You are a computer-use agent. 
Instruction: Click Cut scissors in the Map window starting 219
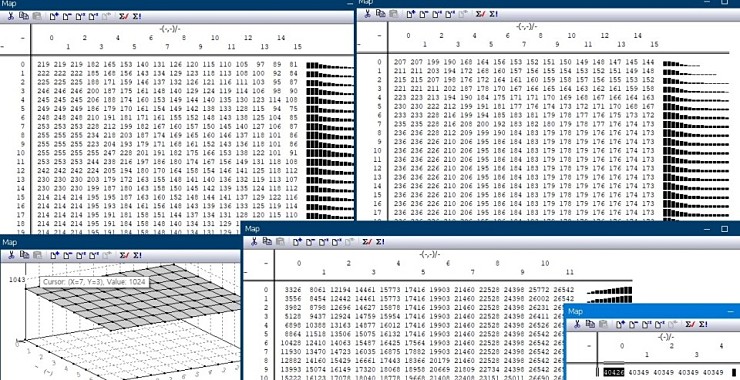[10, 17]
